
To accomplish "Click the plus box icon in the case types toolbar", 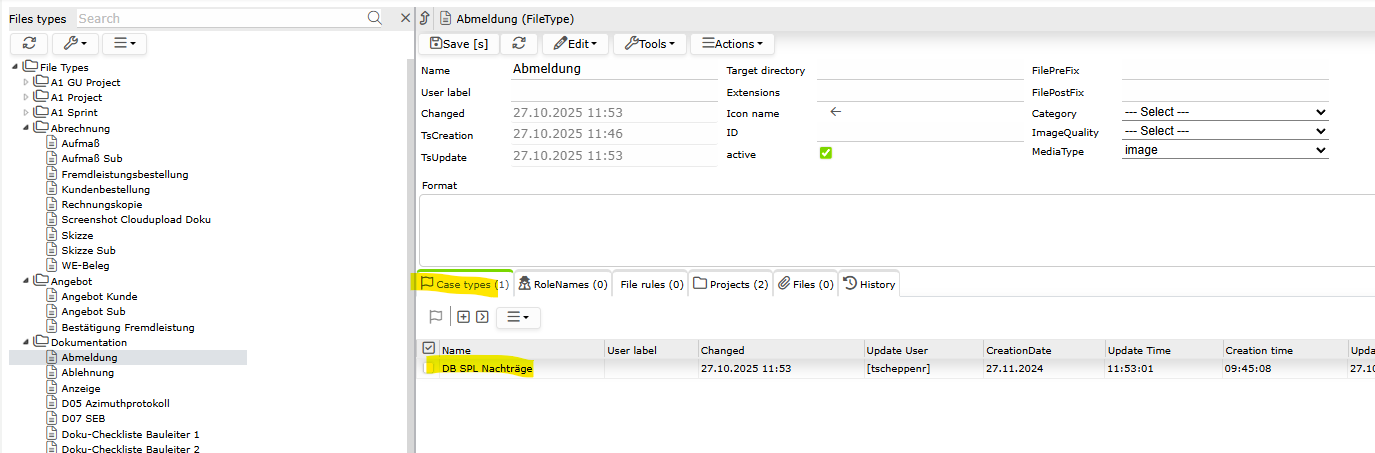I will coord(463,317).
